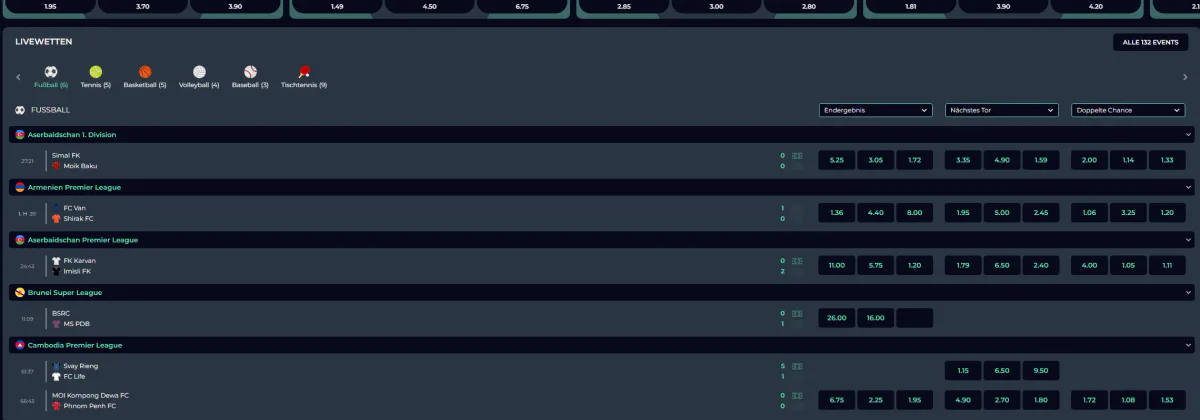Click the MOI Kompong Dewa FC team name
Image resolution: width=1200 pixels, height=420 pixels.
point(90,396)
